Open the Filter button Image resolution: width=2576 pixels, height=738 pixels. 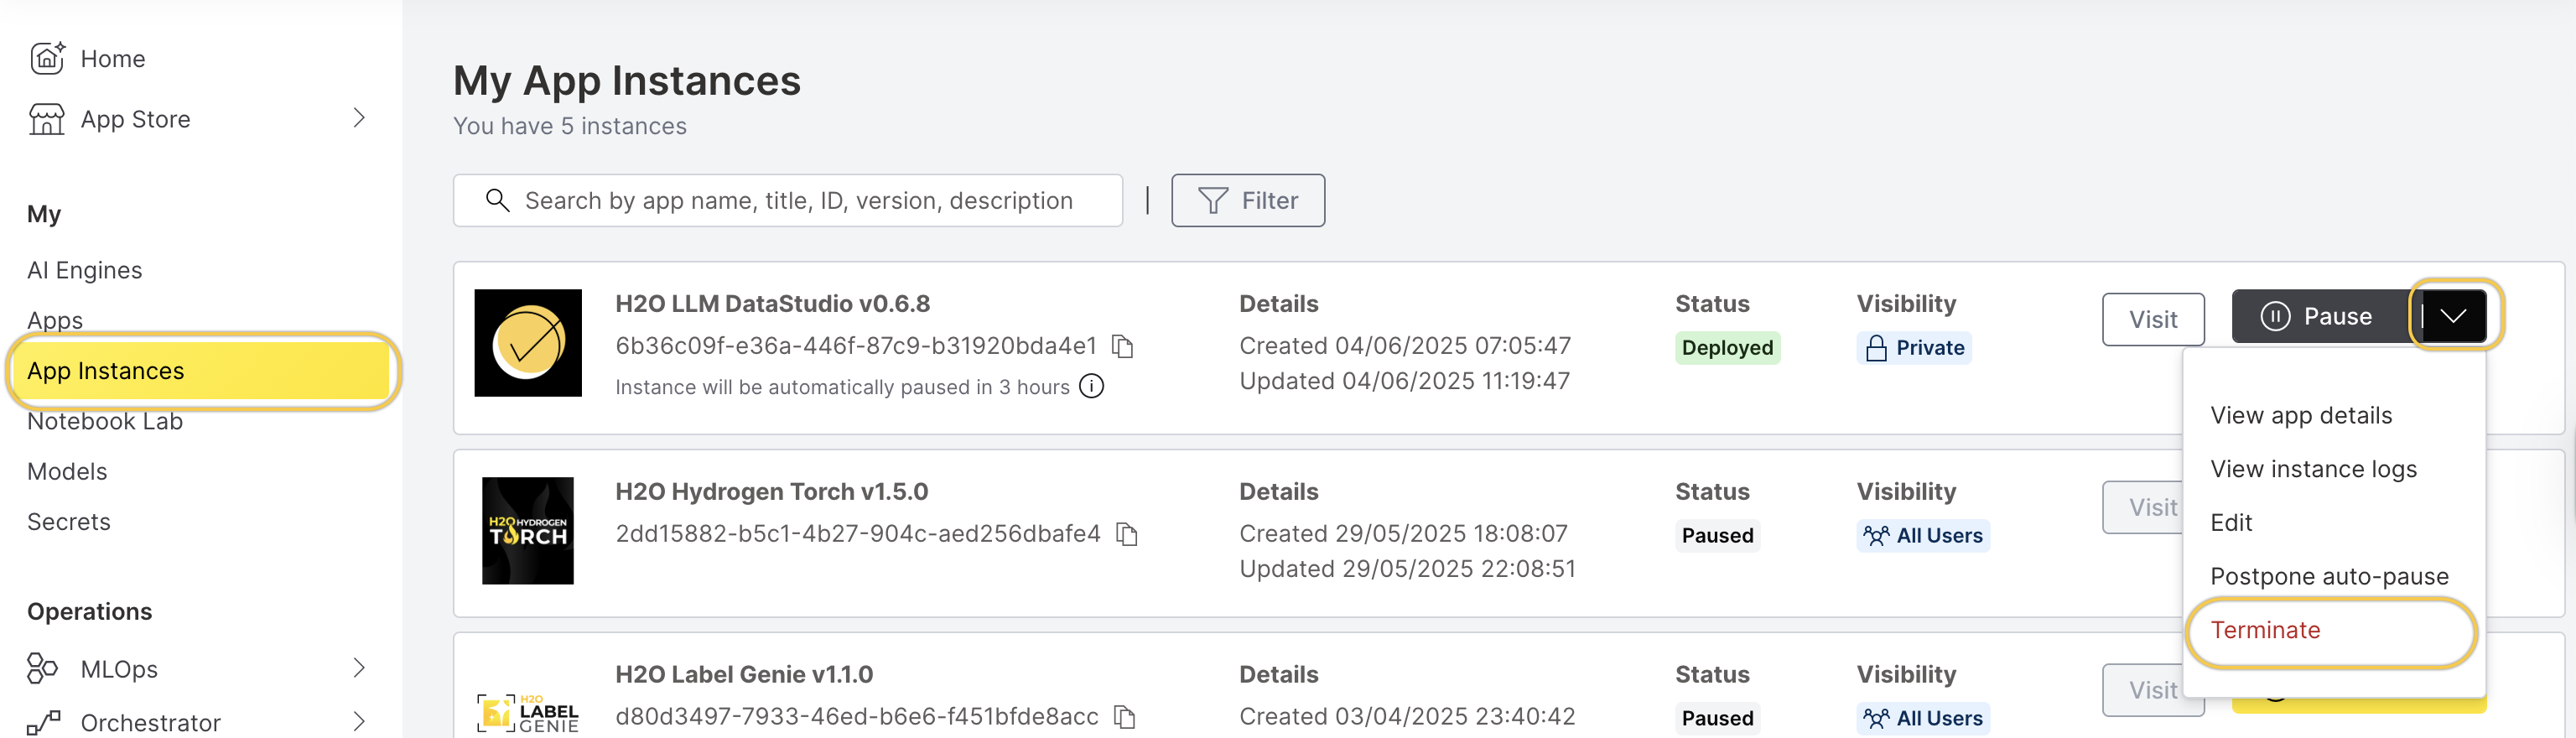[1248, 200]
